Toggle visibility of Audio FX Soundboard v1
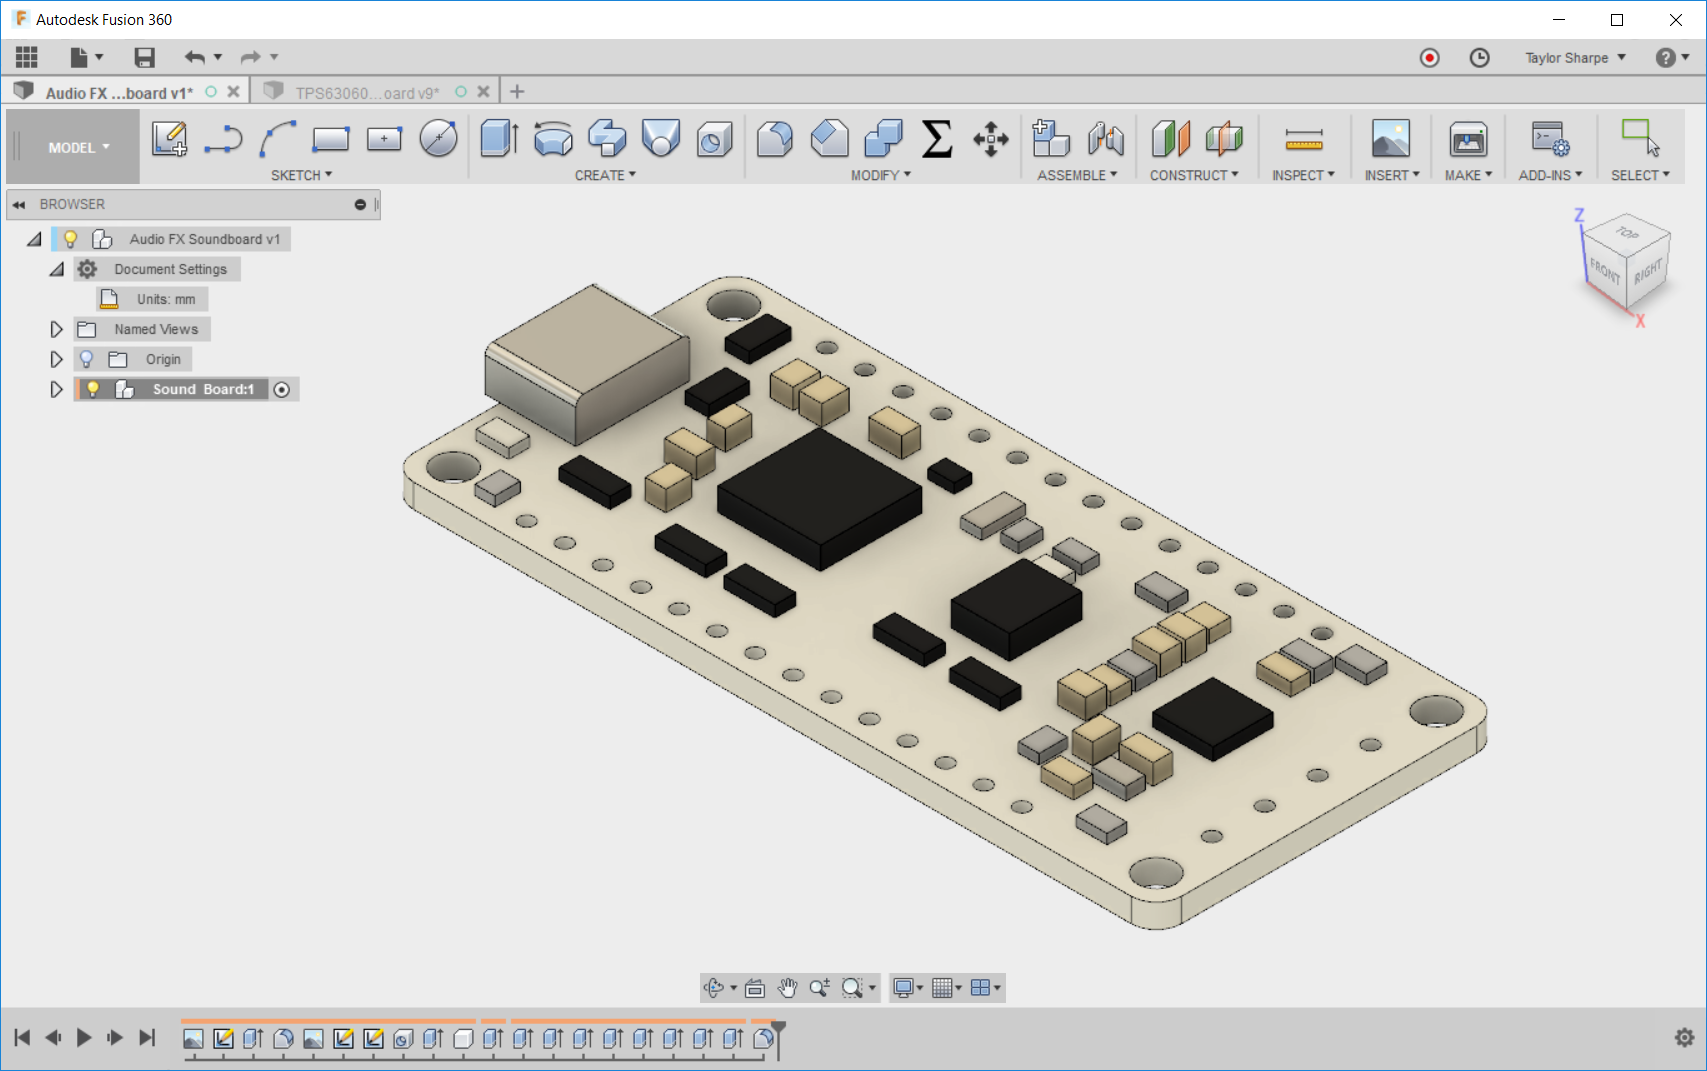The width and height of the screenshot is (1707, 1071). point(70,238)
